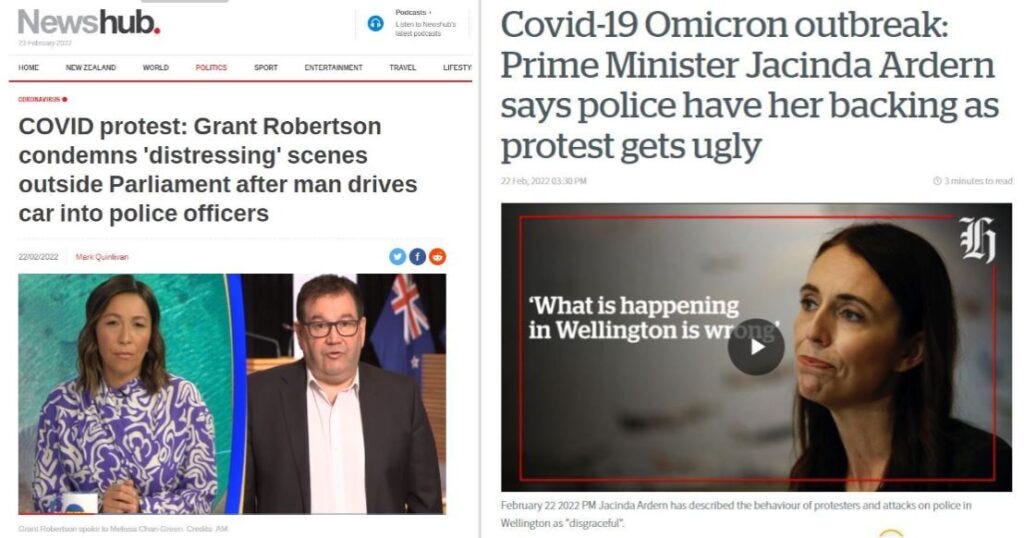Open author Mark Quinlivan's link
This screenshot has height=538, width=1024.
(x=102, y=257)
